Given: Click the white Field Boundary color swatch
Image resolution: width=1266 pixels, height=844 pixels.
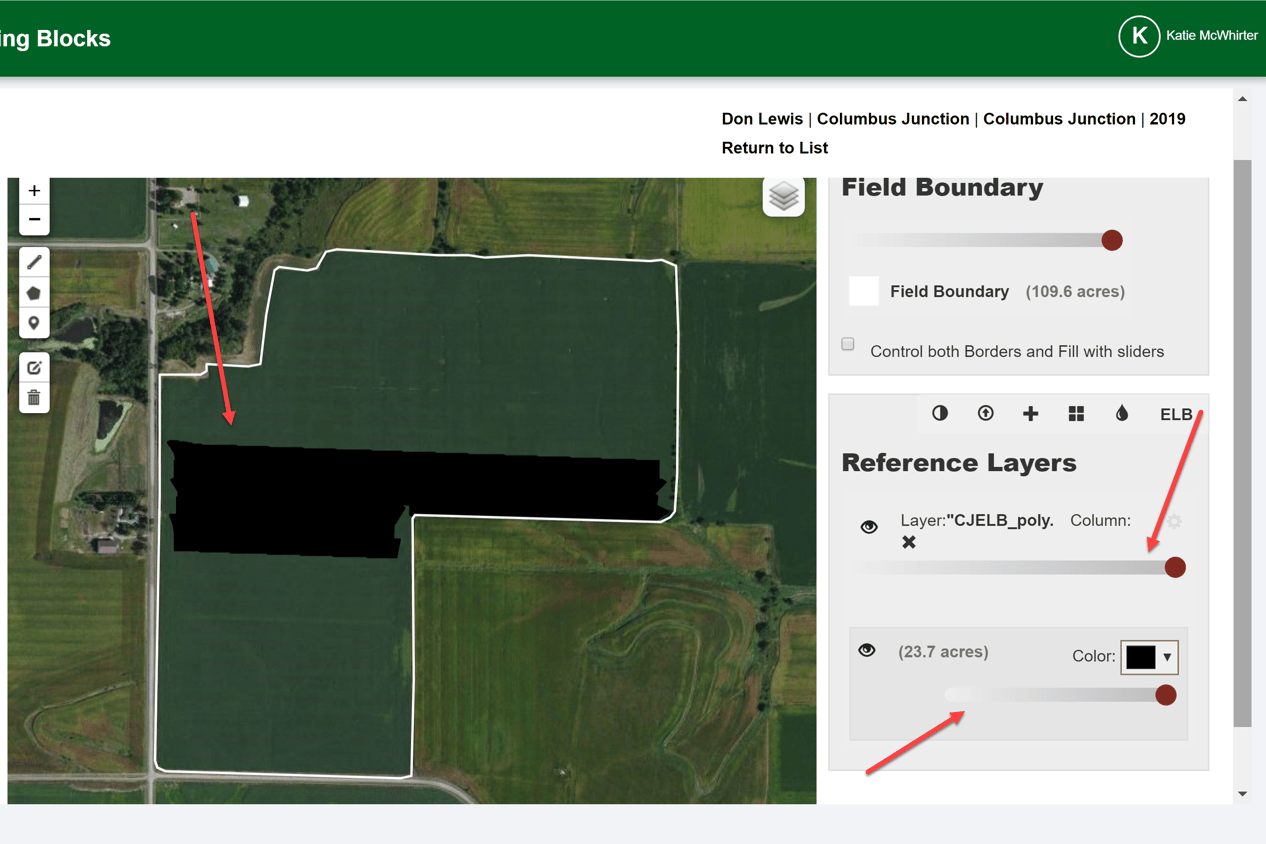Looking at the screenshot, I should point(864,291).
